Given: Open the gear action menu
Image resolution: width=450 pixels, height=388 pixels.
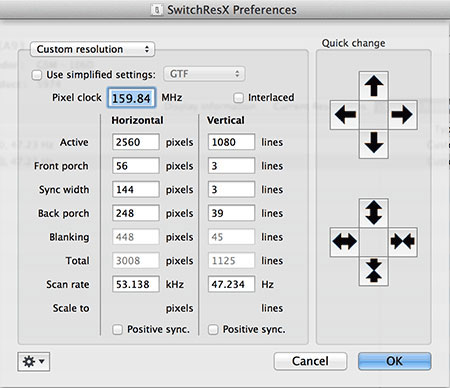Looking at the screenshot, I should pyautogui.click(x=34, y=362).
